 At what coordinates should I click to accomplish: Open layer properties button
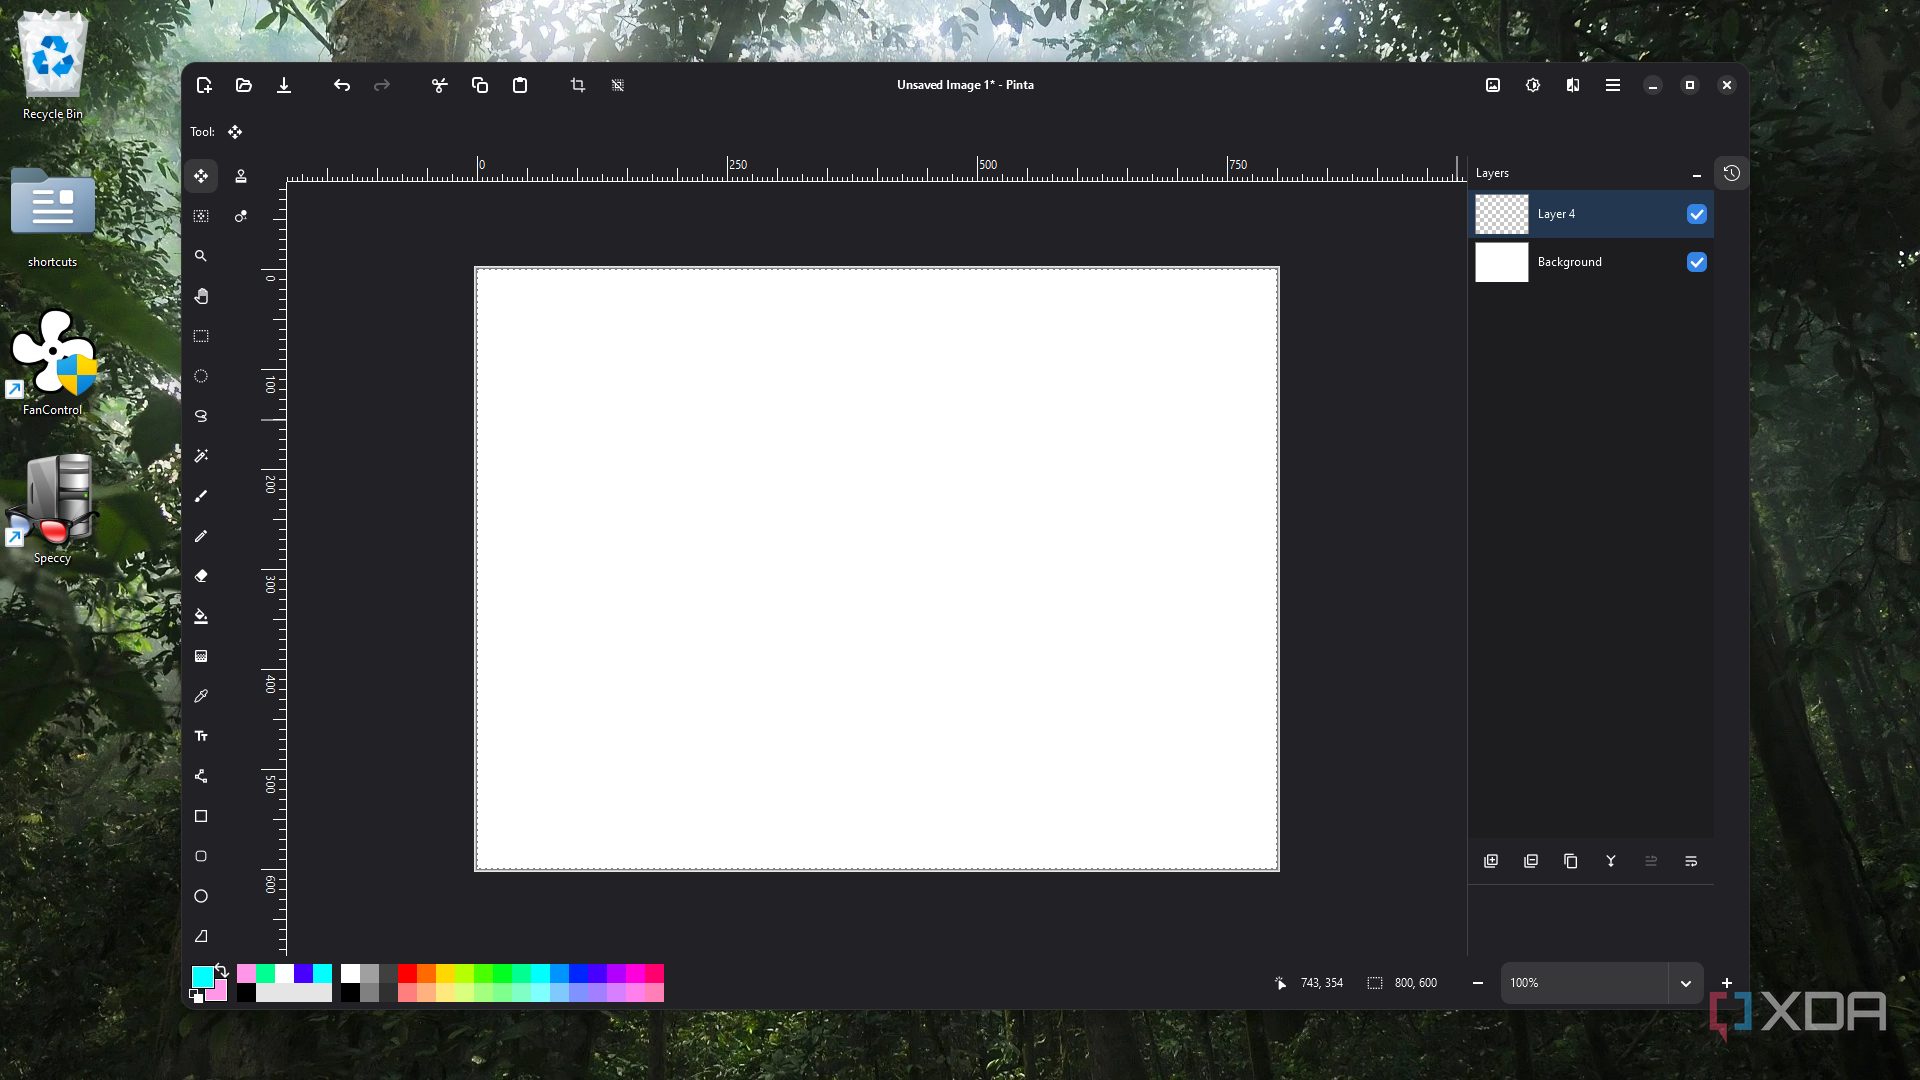tap(1691, 861)
